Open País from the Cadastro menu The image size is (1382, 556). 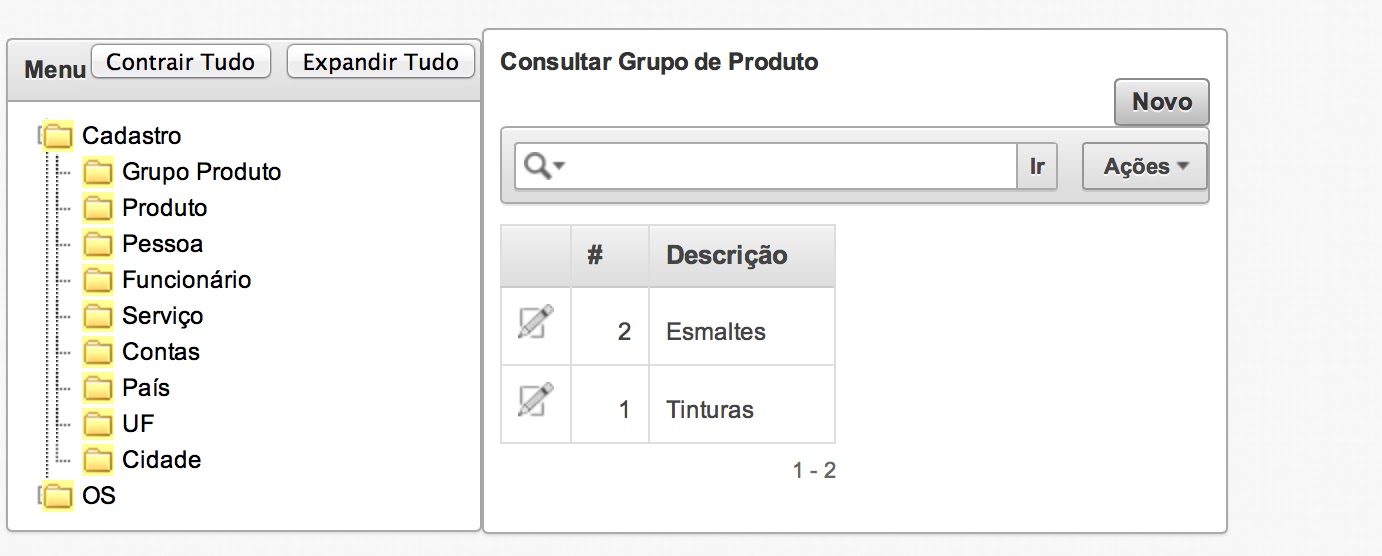point(146,388)
